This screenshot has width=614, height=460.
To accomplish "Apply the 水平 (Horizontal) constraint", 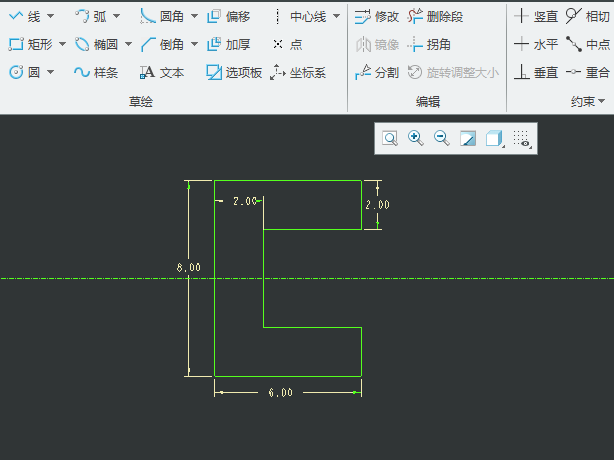I will (x=536, y=44).
